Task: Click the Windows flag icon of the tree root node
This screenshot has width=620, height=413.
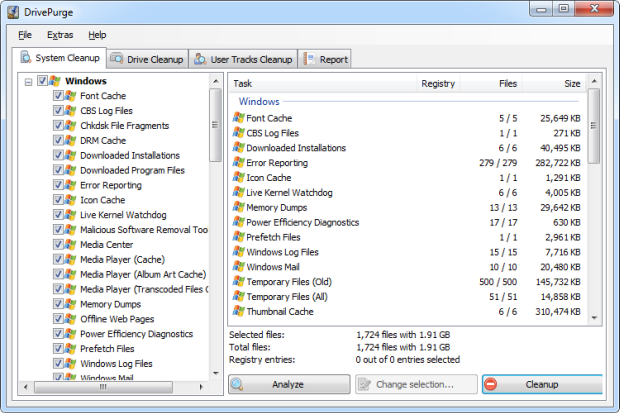Action: click(x=55, y=81)
